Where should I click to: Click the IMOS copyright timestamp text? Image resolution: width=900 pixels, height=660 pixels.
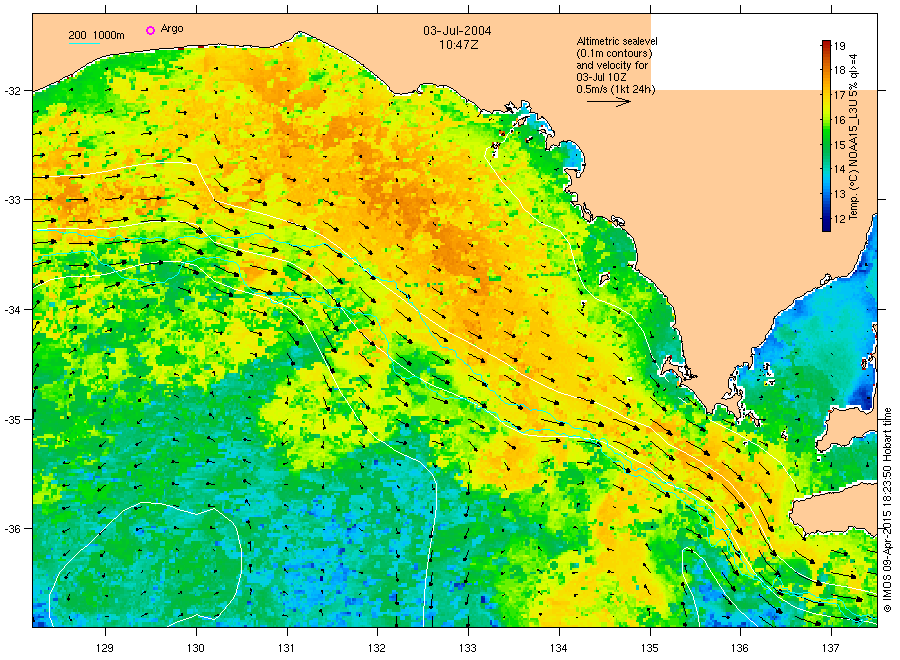click(887, 510)
